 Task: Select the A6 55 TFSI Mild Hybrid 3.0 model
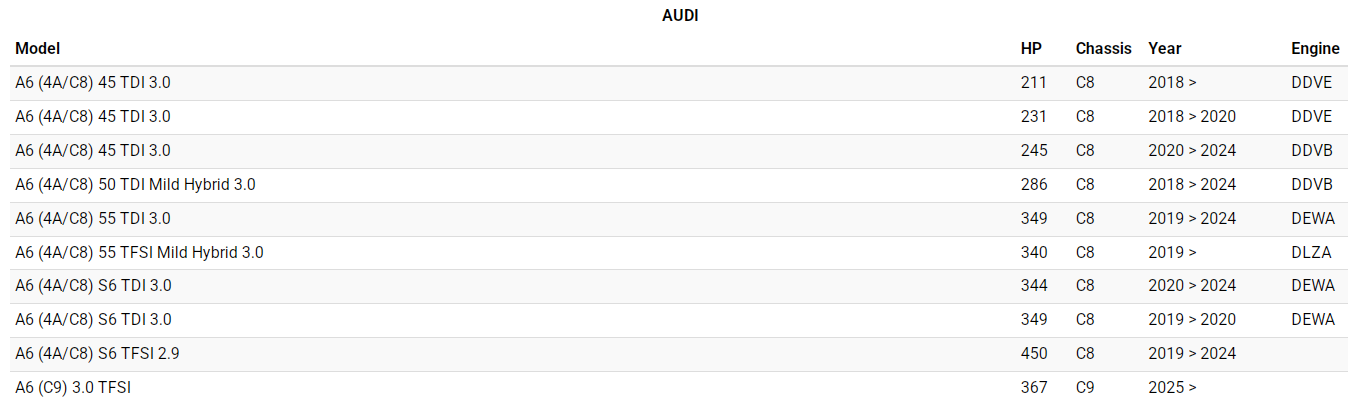click(139, 252)
